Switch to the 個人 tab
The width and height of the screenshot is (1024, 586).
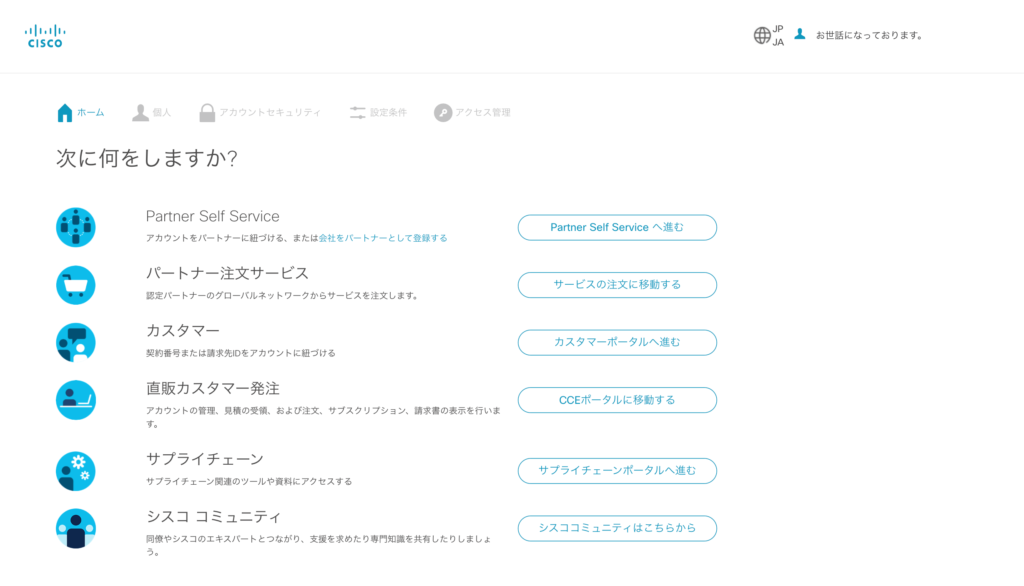click(x=152, y=113)
